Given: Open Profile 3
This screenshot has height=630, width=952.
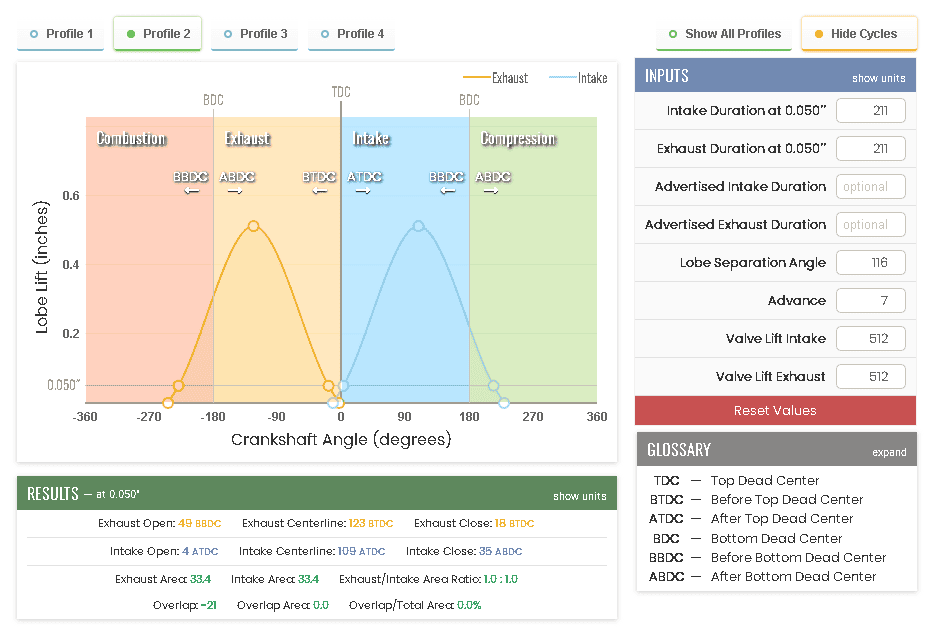Looking at the screenshot, I should [254, 34].
